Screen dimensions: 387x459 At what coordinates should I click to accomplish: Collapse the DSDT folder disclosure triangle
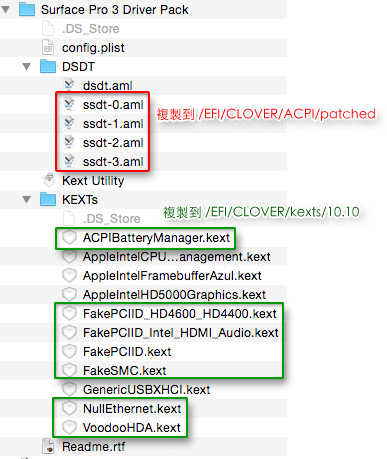pyautogui.click(x=27, y=66)
